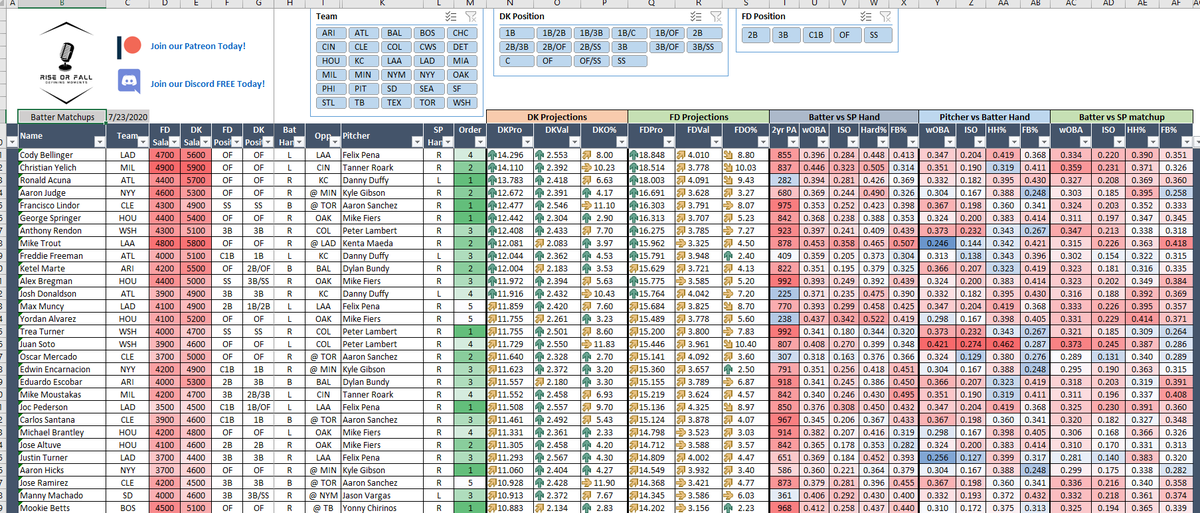Select BOS in the Team slicer

(427, 32)
